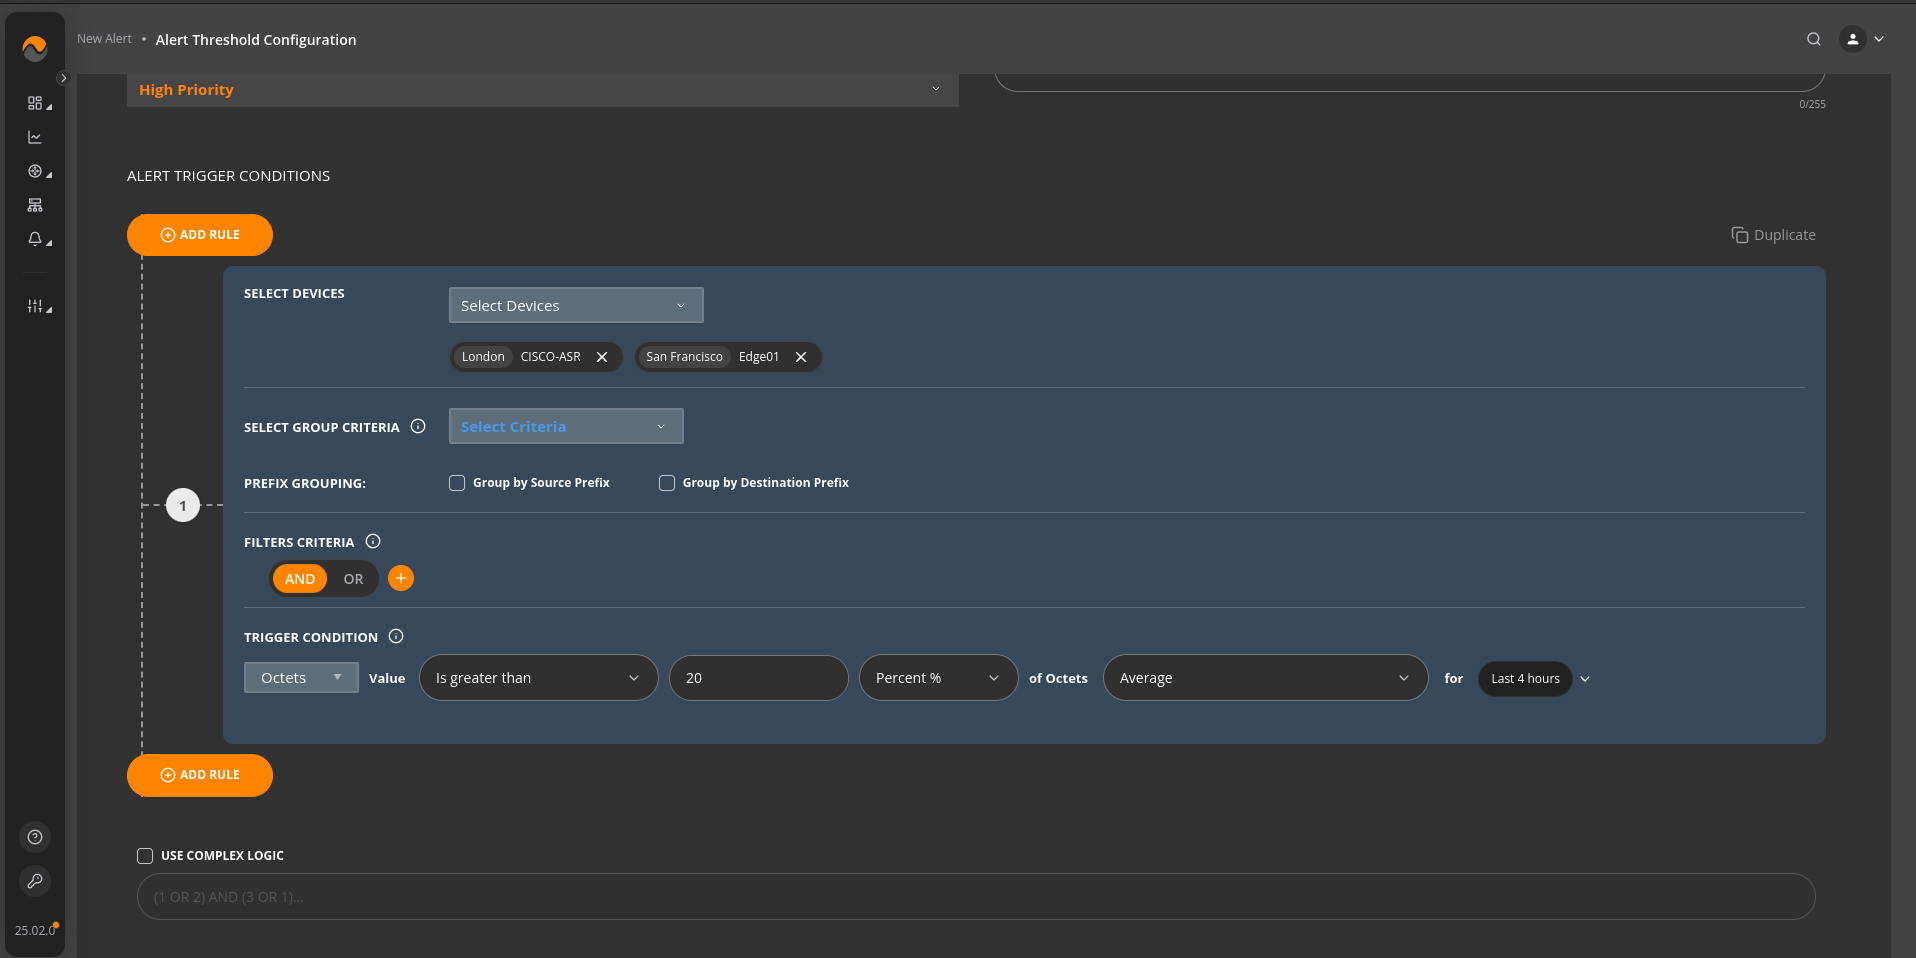Open the globe network icon in sidebar
Image resolution: width=1916 pixels, height=958 pixels.
tap(35, 171)
